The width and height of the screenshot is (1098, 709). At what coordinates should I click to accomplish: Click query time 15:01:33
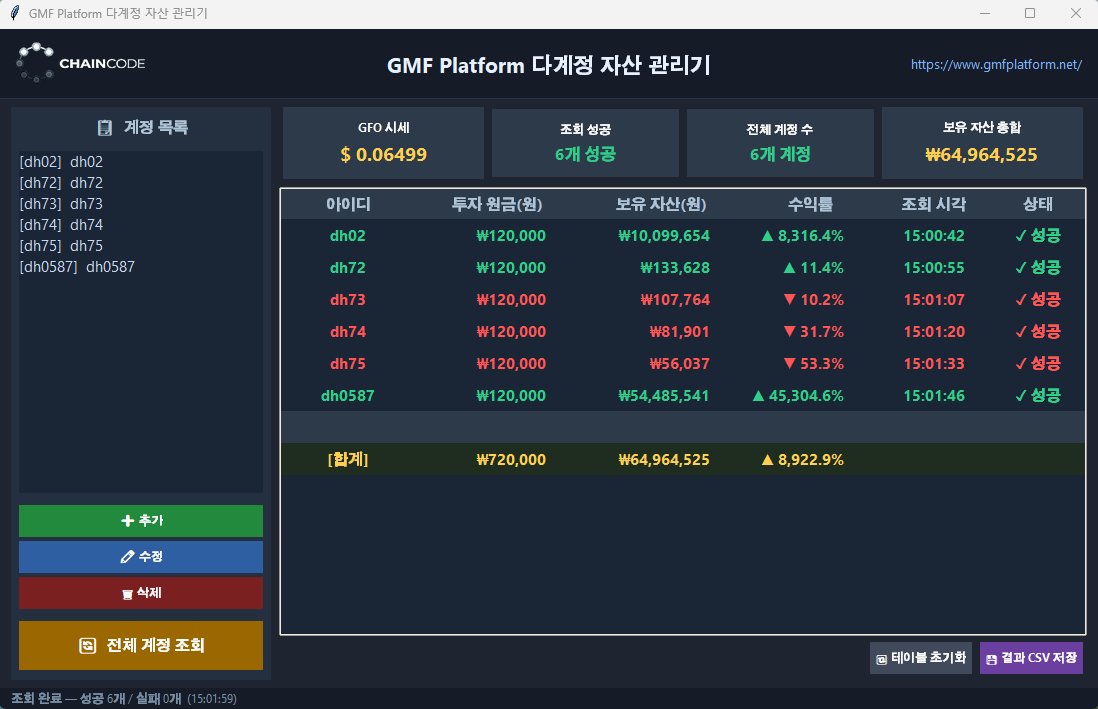pyautogui.click(x=933, y=364)
